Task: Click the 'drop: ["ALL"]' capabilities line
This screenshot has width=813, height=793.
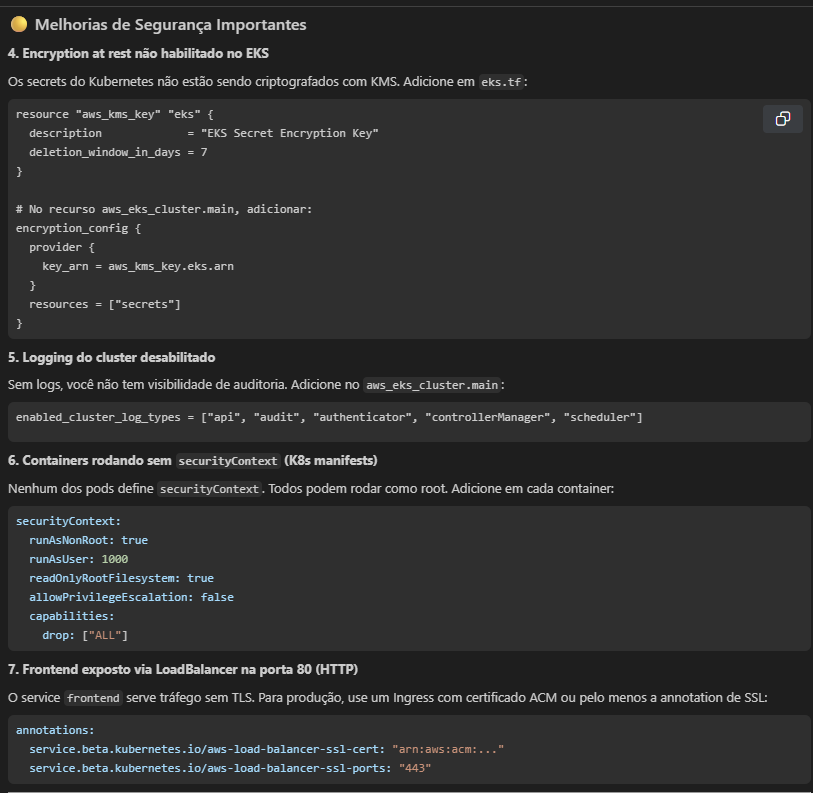Action: [85, 635]
